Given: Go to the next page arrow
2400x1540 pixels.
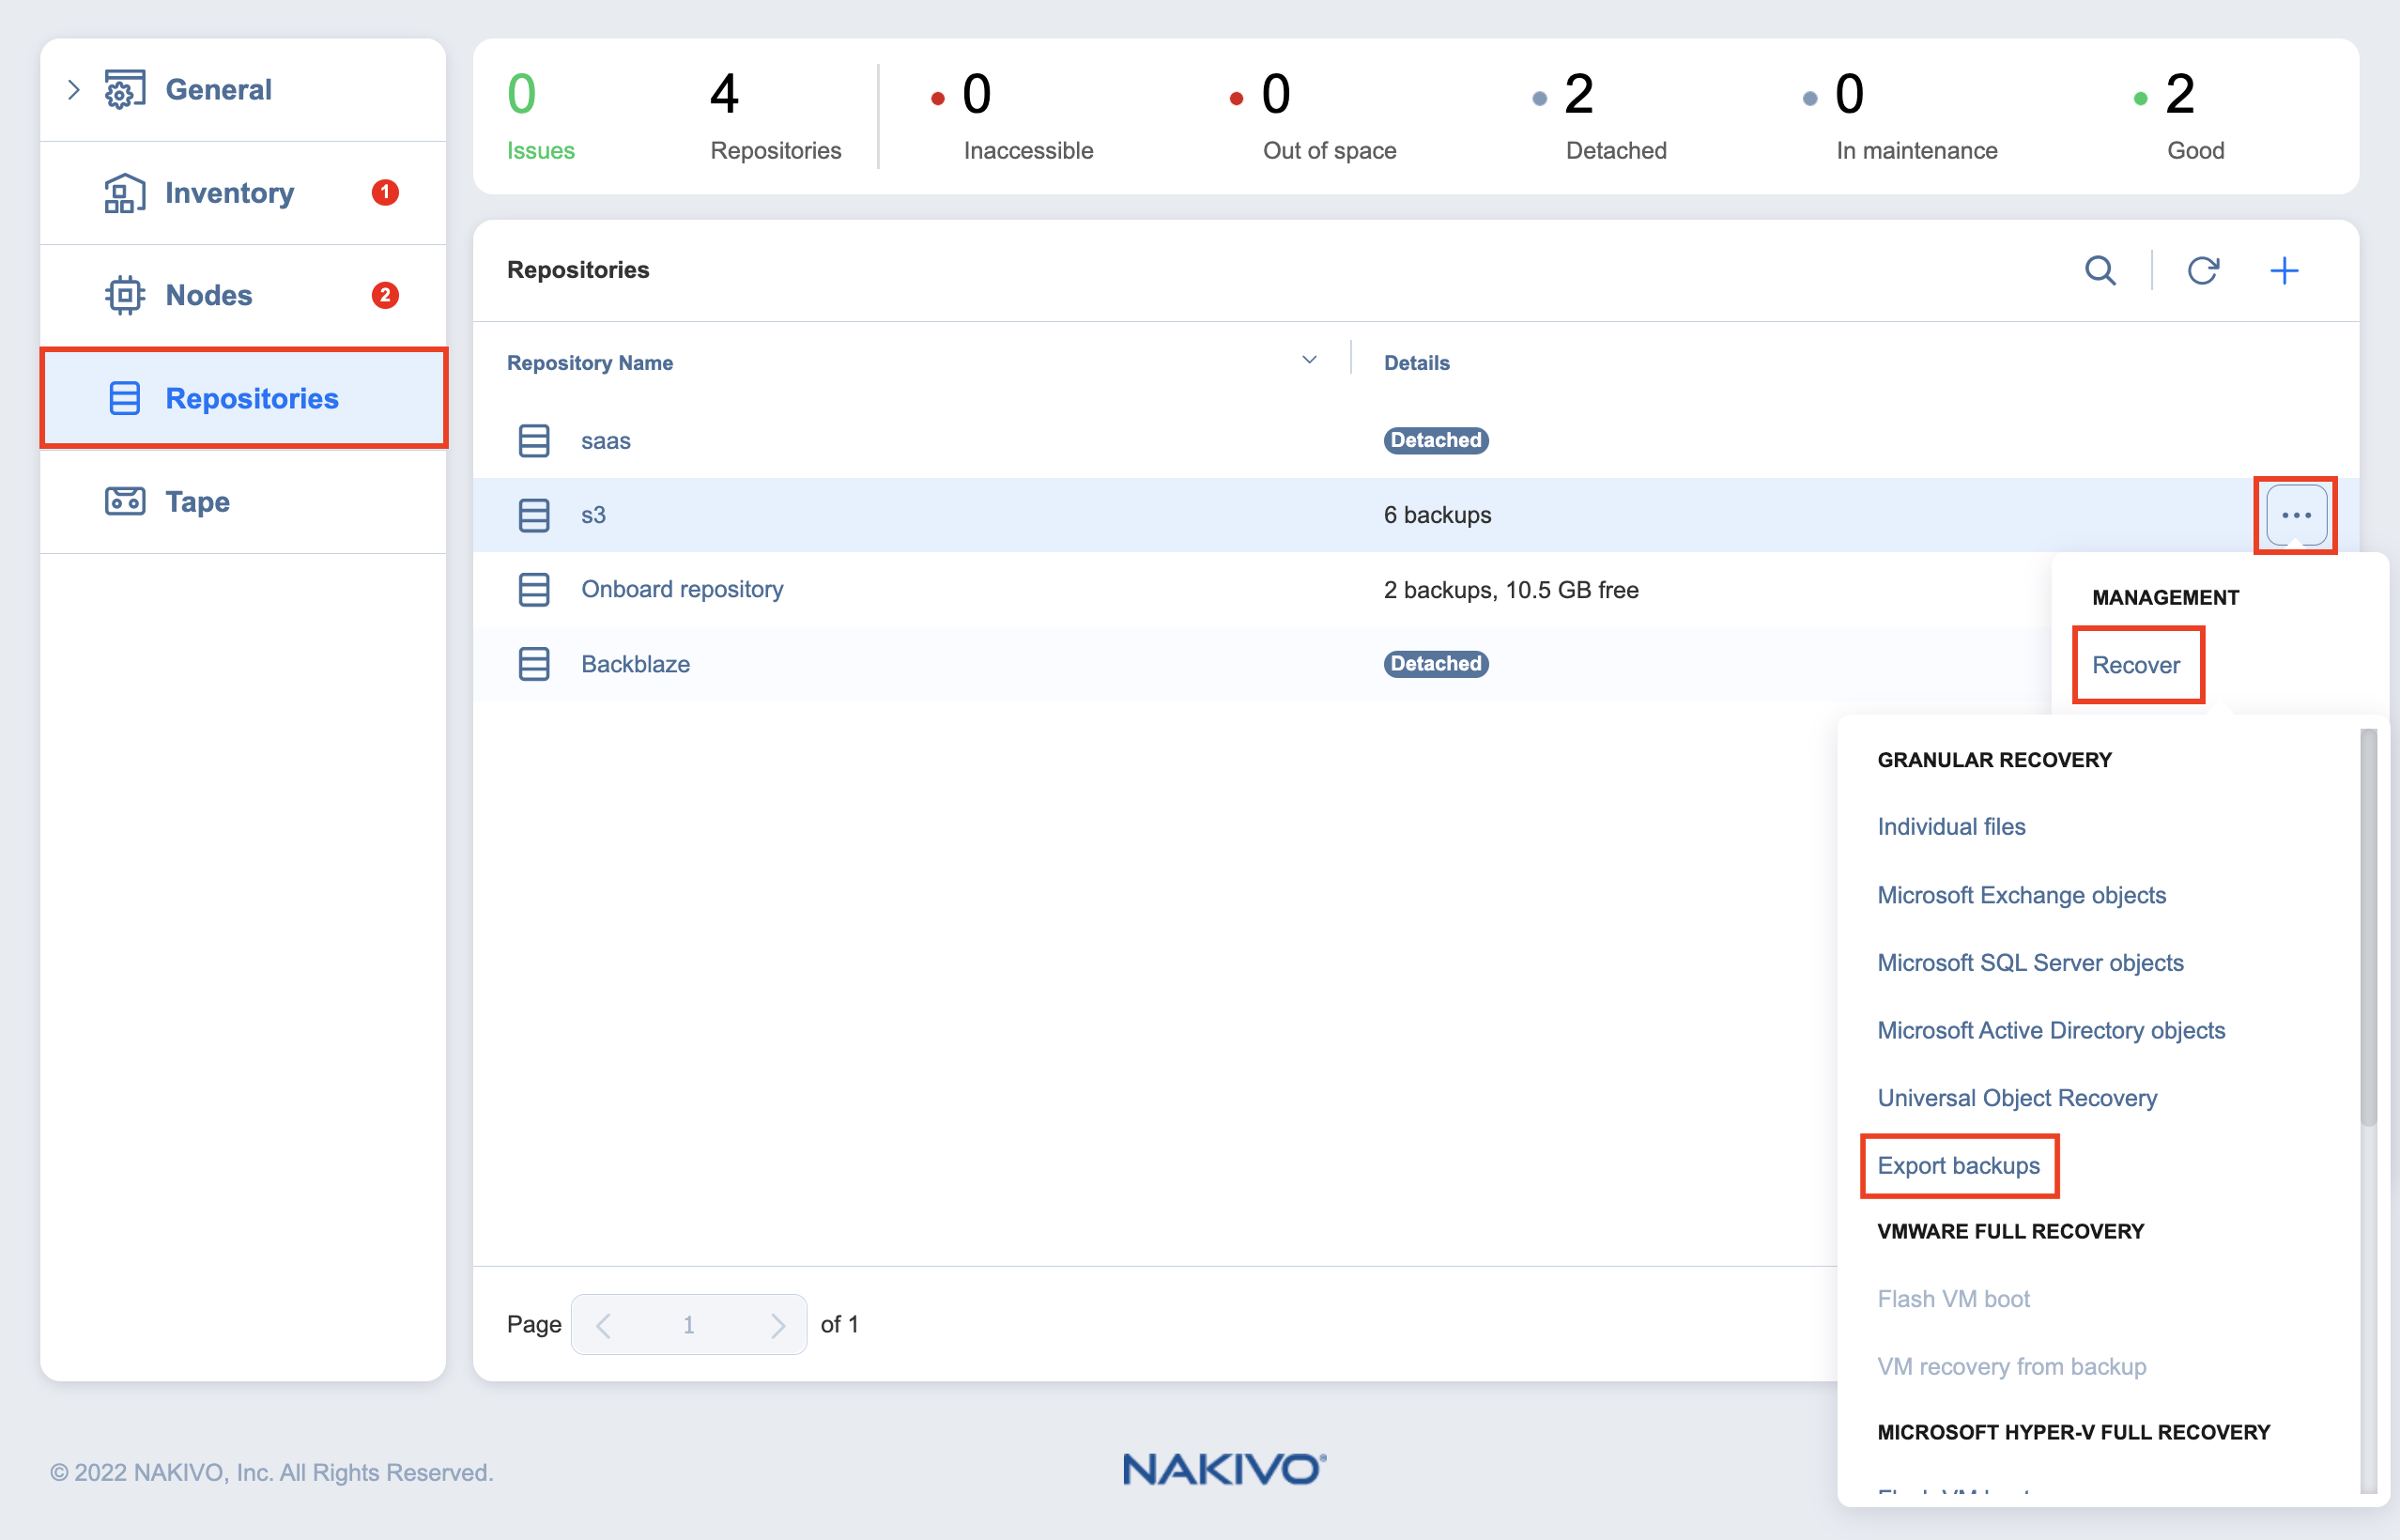Looking at the screenshot, I should (x=777, y=1325).
